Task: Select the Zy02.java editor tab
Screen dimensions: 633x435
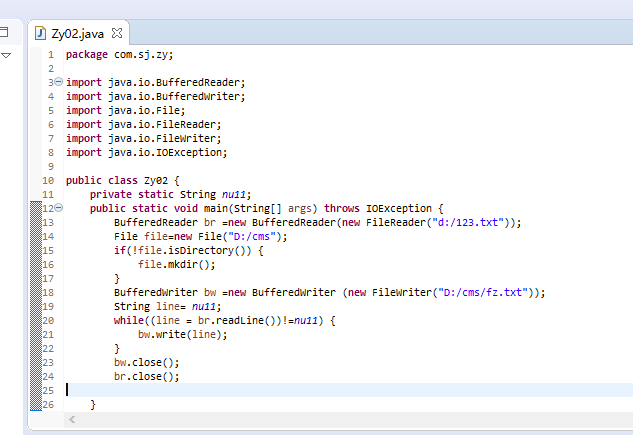Action: click(x=78, y=33)
